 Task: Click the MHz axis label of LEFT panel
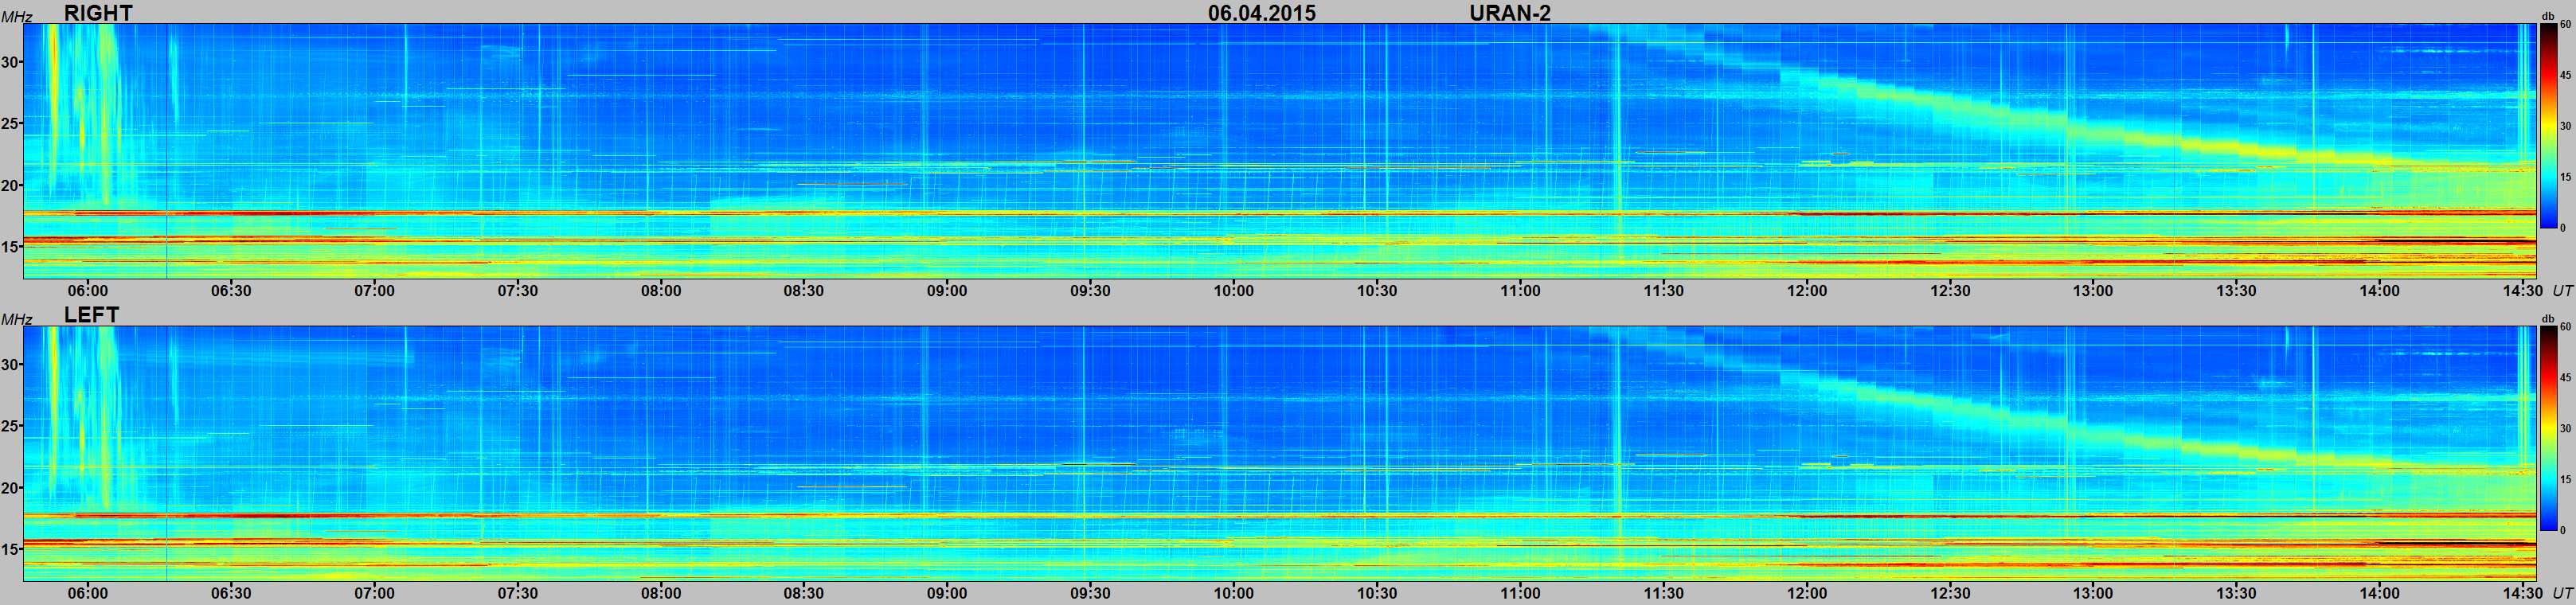pyautogui.click(x=17, y=319)
